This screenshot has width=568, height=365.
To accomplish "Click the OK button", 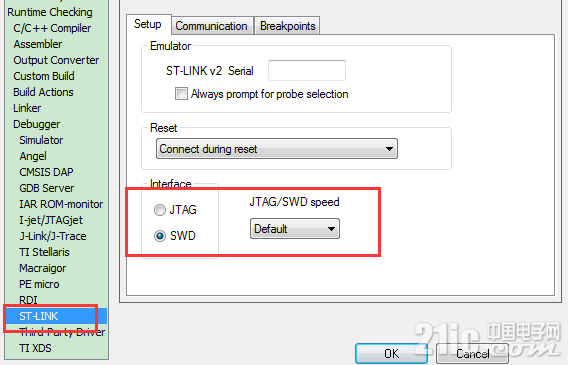I will (391, 353).
